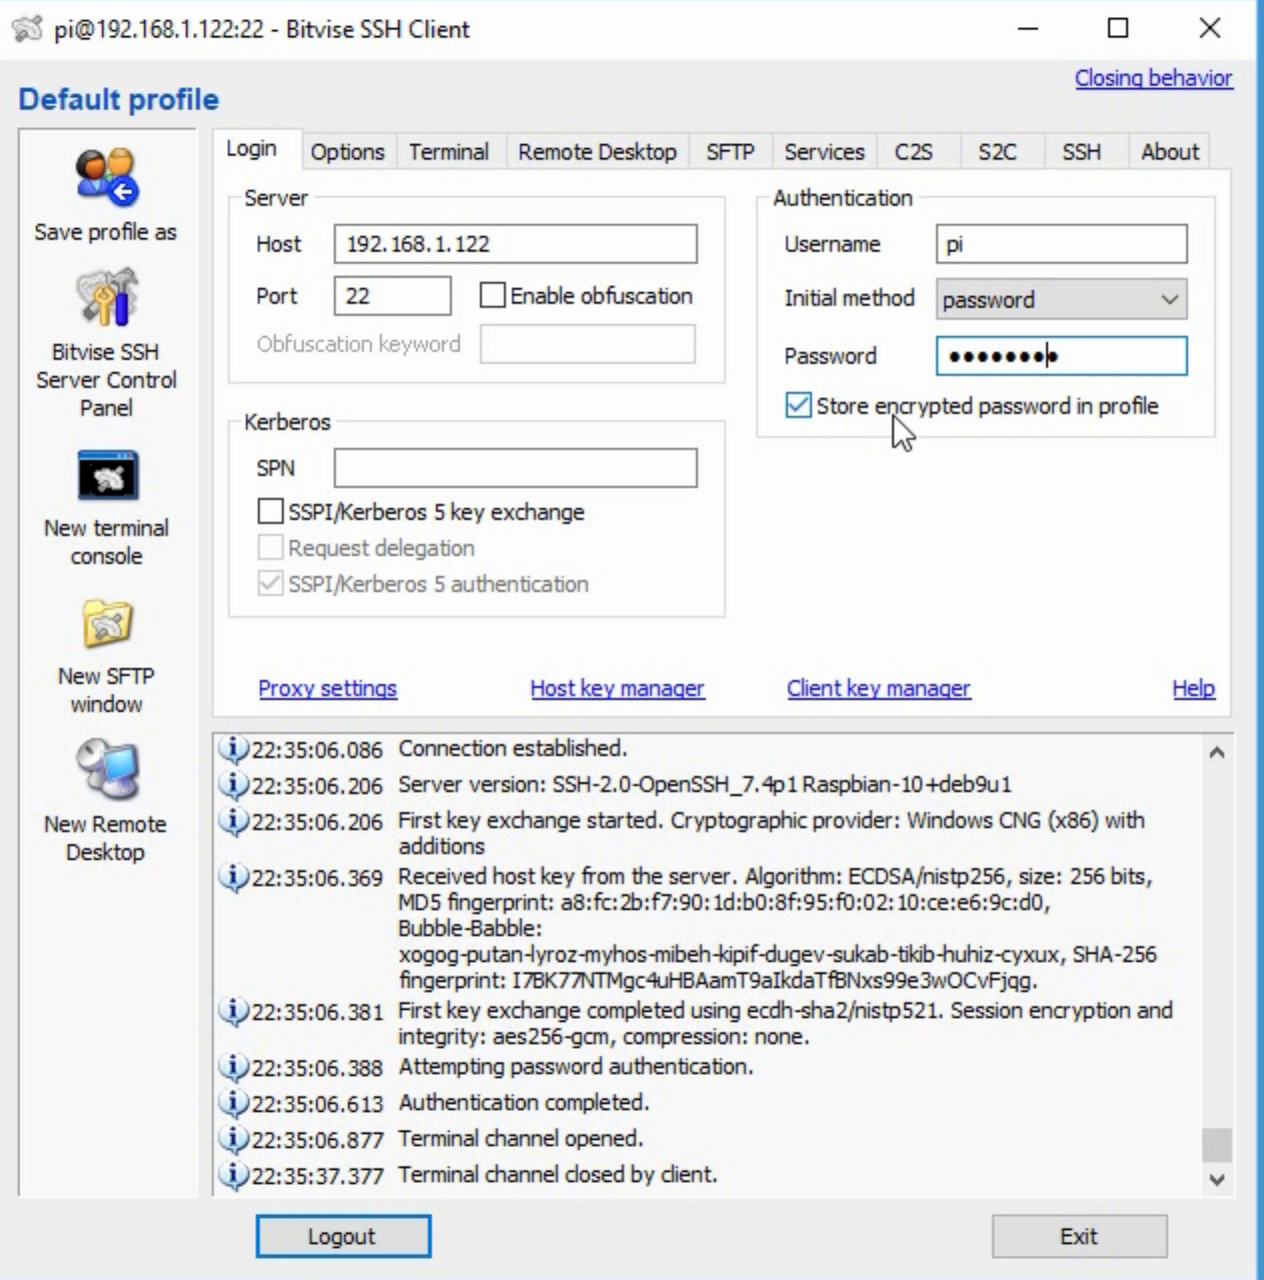
Task: Click the Bitvise title bar app icon
Action: coord(27,28)
